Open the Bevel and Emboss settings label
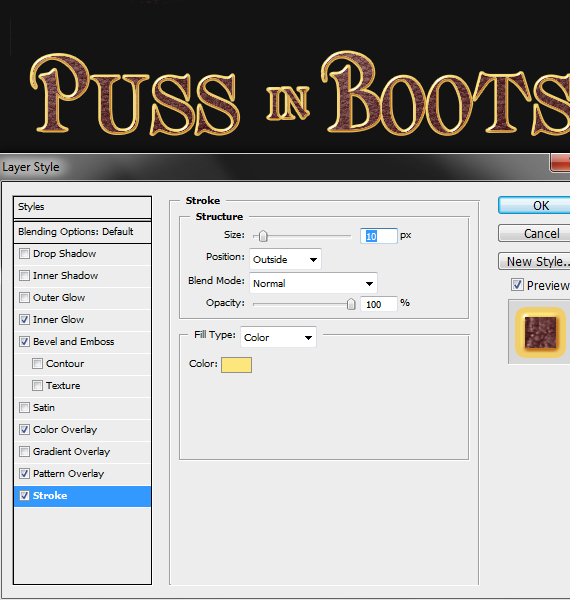570x600 pixels. (x=73, y=342)
